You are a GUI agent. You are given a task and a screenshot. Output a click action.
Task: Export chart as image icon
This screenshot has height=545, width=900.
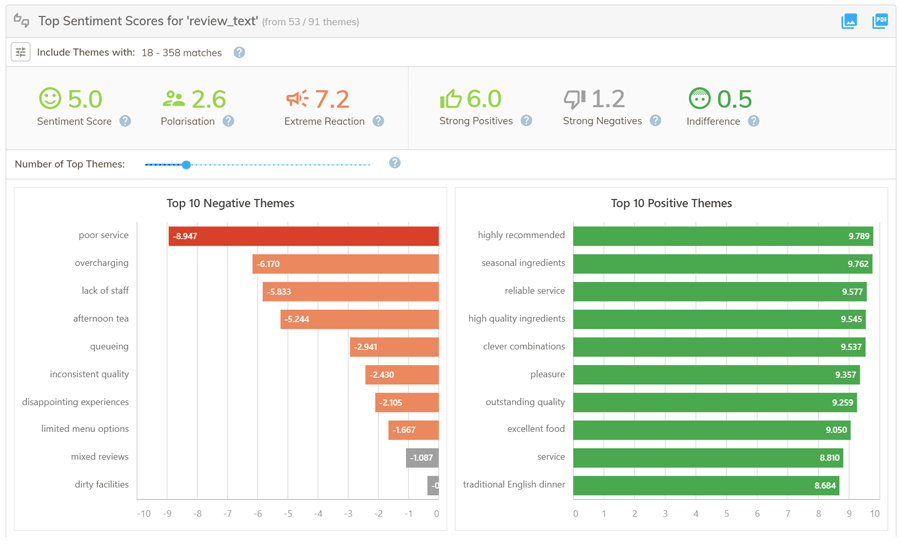[849, 21]
